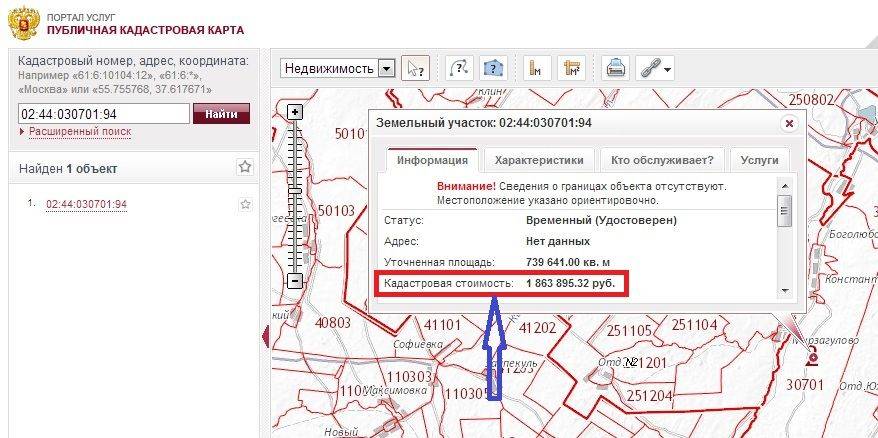Activate the identify-by-line query tool
The height and width of the screenshot is (438, 878).
click(458, 68)
